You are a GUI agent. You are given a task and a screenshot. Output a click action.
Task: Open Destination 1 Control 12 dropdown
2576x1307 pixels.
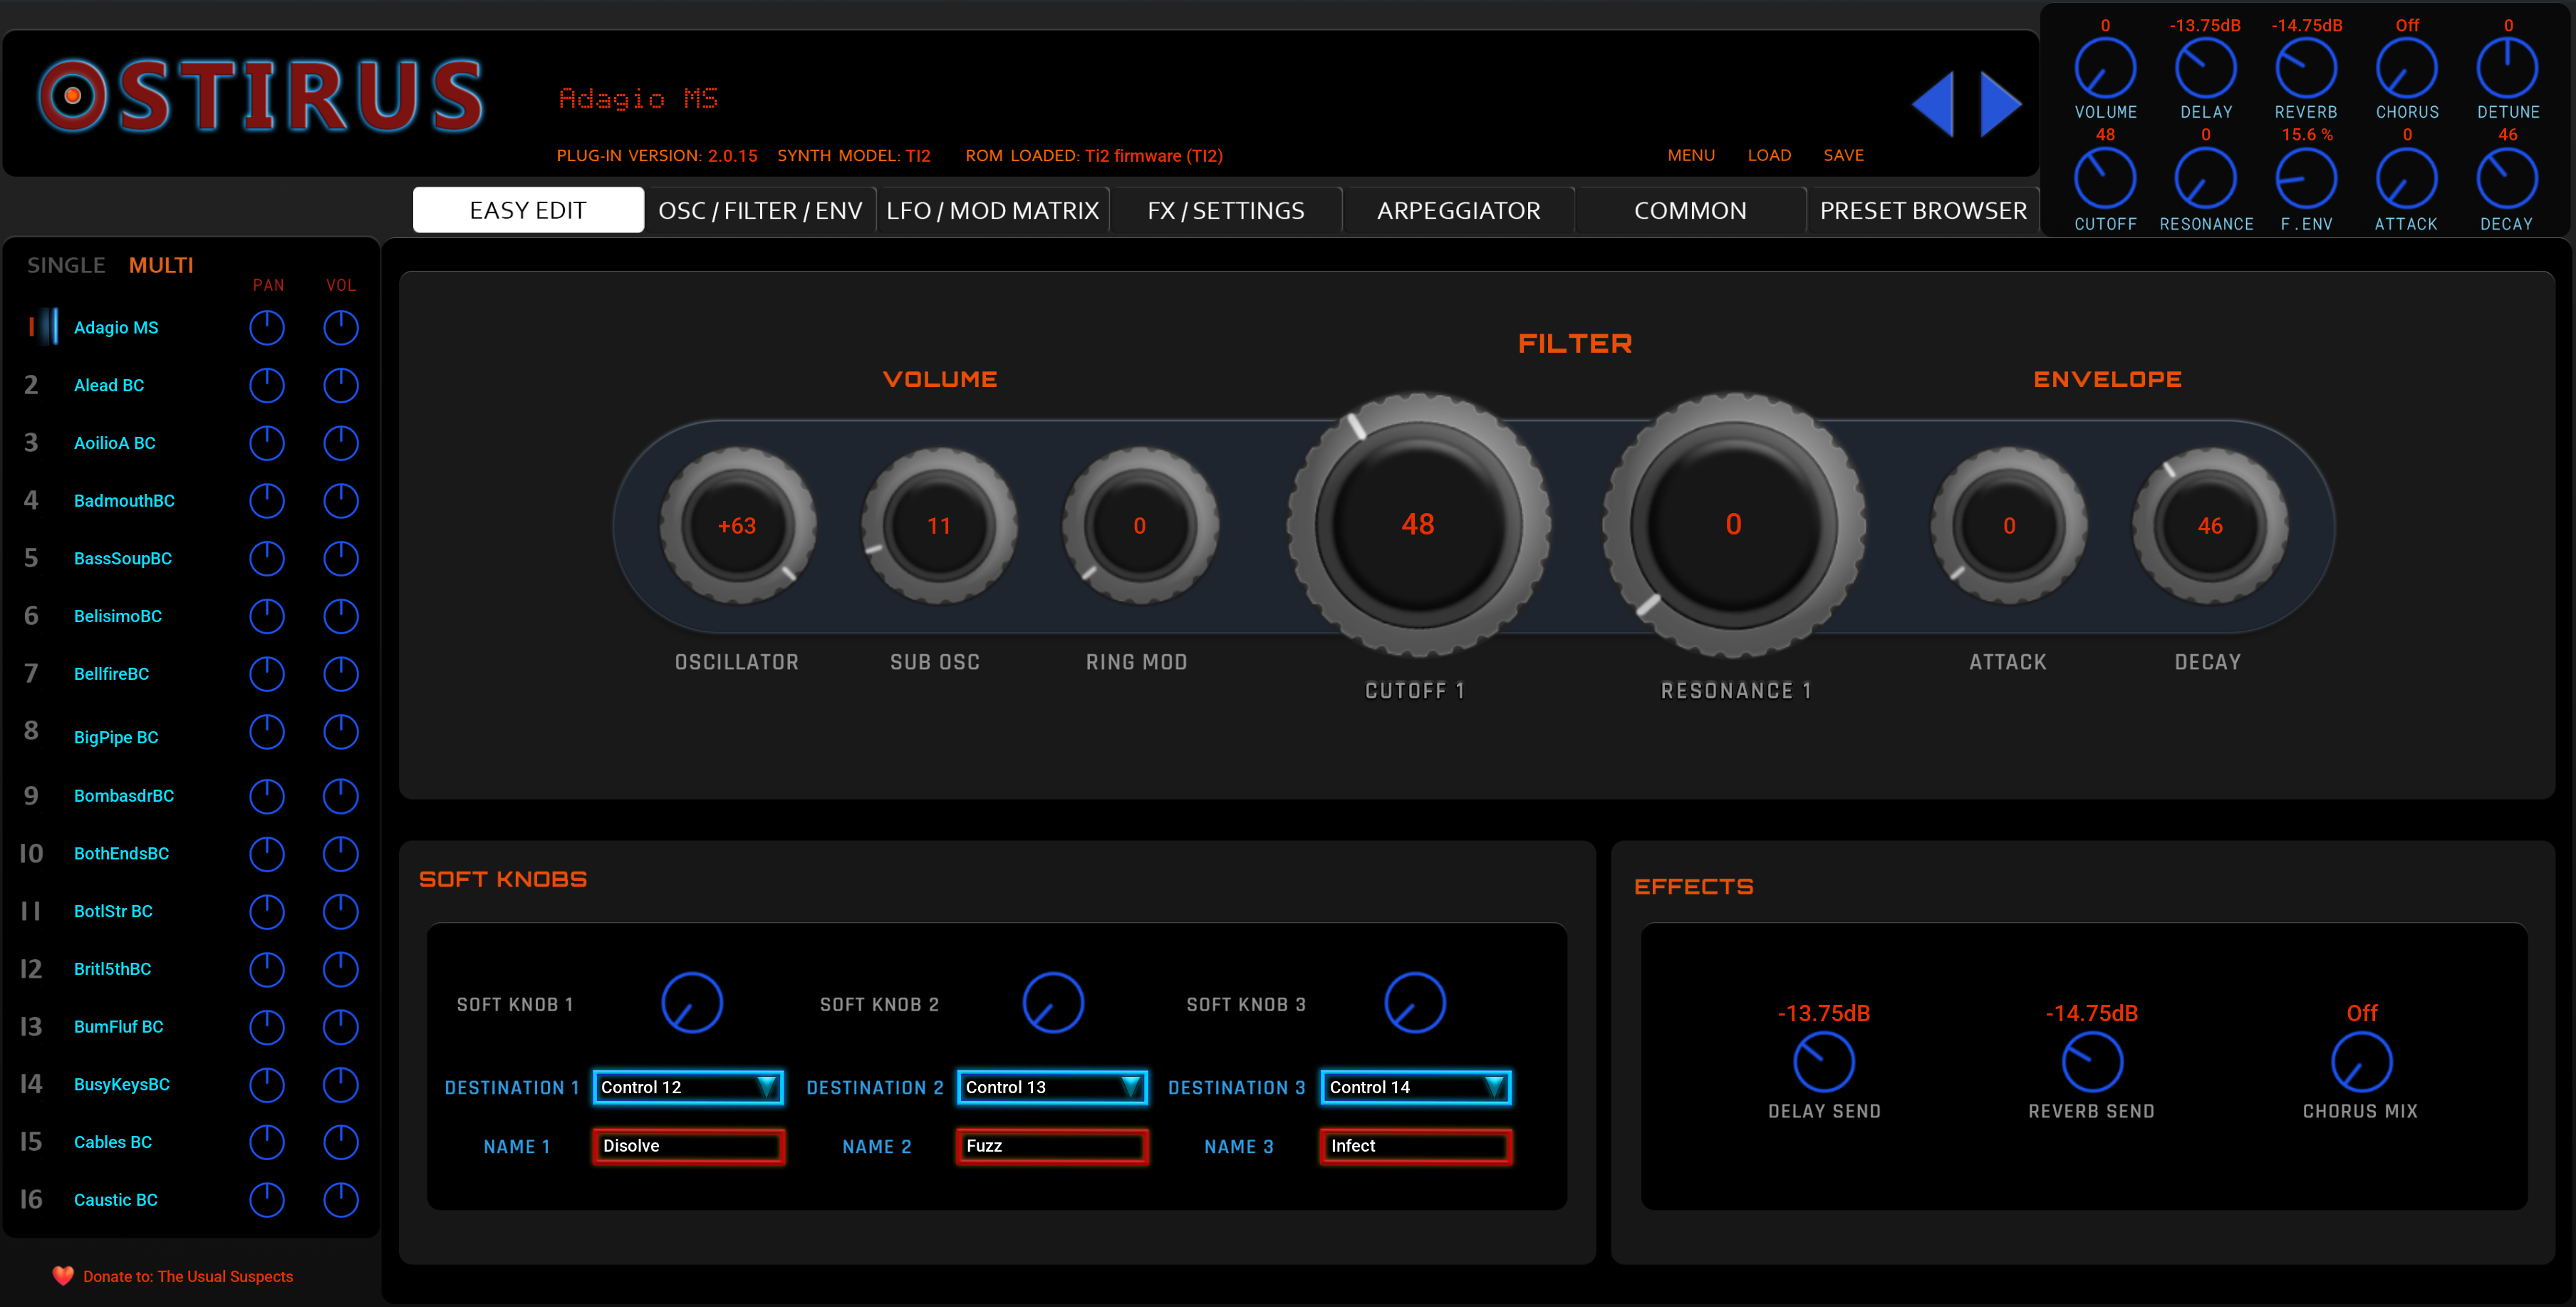tap(688, 1087)
